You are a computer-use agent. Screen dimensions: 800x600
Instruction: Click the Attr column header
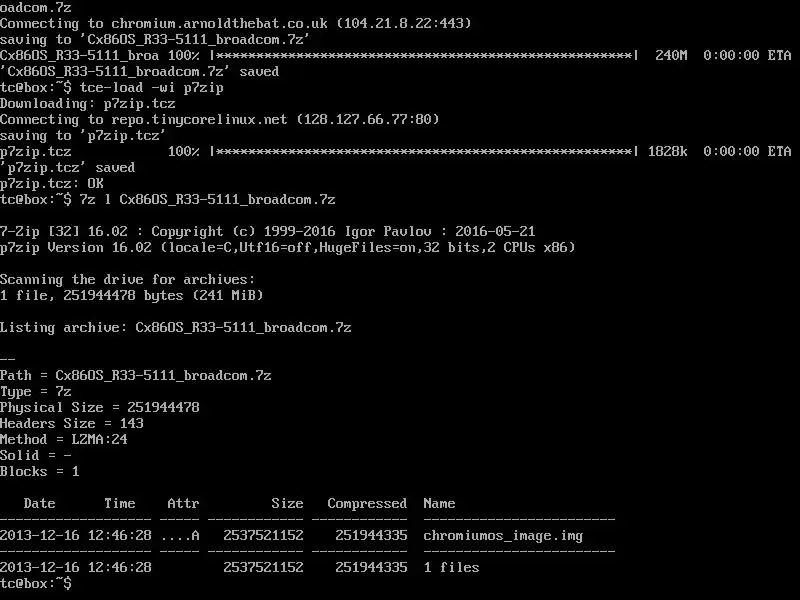click(x=183, y=503)
